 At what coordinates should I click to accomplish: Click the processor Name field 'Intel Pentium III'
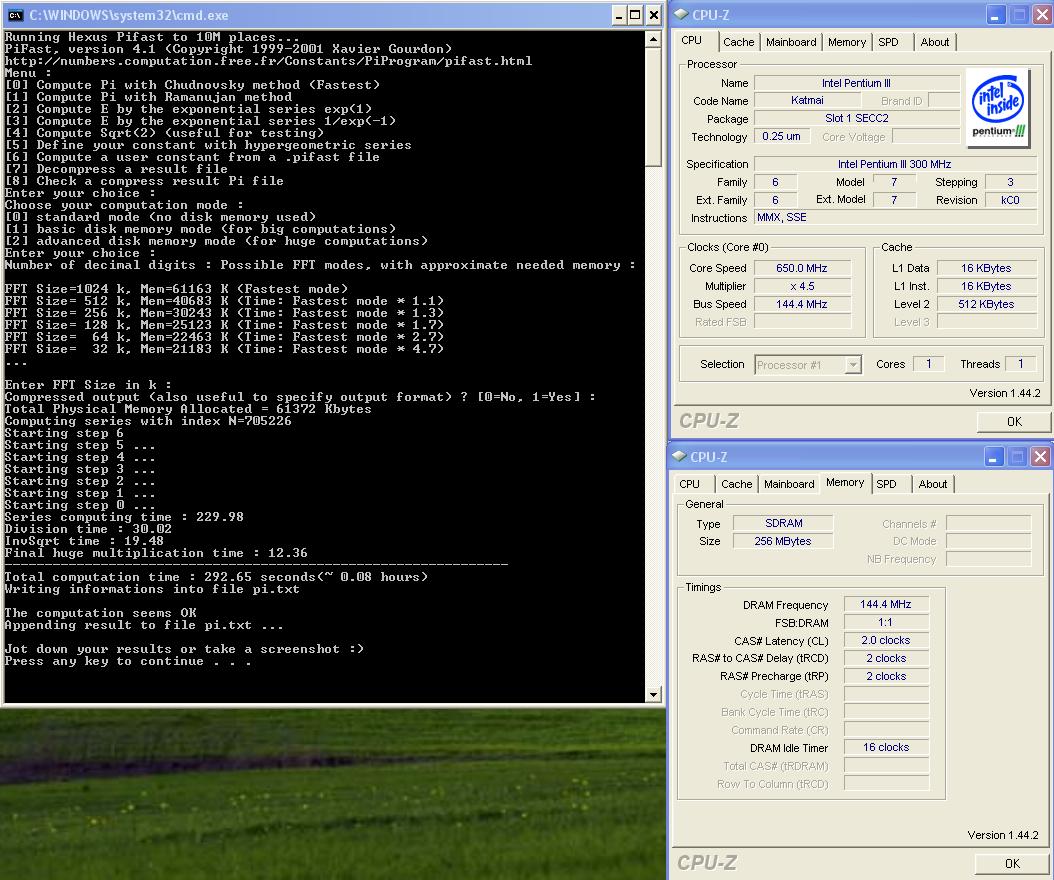click(x=856, y=83)
